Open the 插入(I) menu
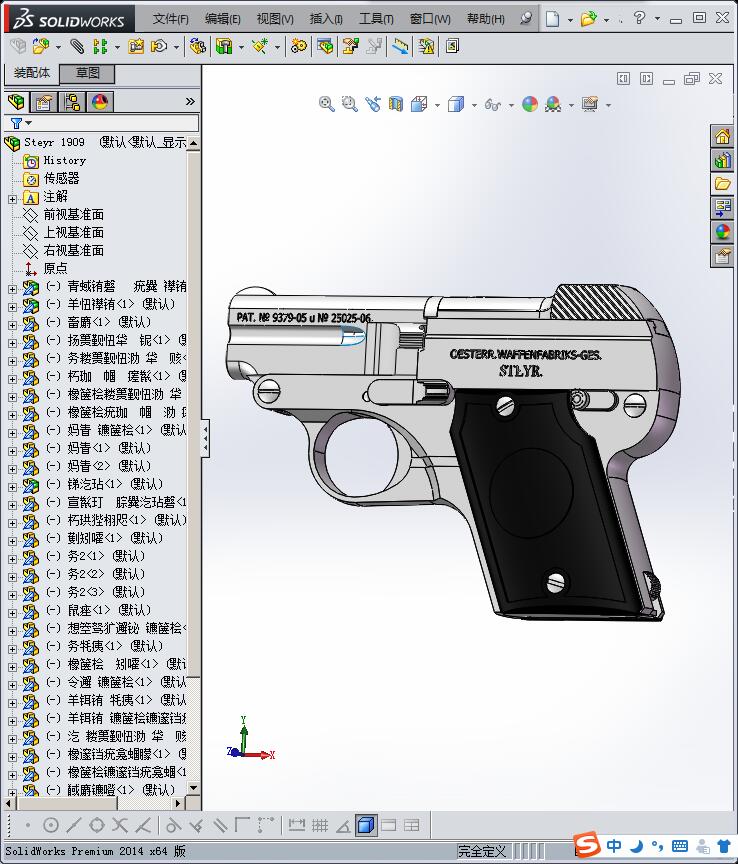The image size is (738, 864). click(326, 19)
